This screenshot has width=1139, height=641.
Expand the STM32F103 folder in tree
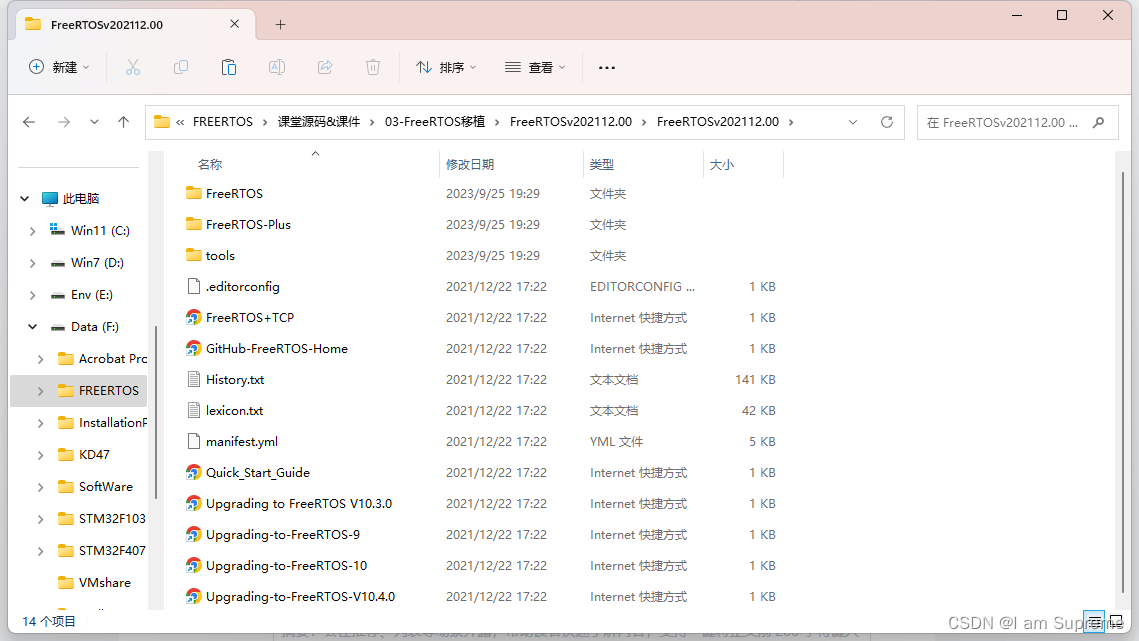40,519
